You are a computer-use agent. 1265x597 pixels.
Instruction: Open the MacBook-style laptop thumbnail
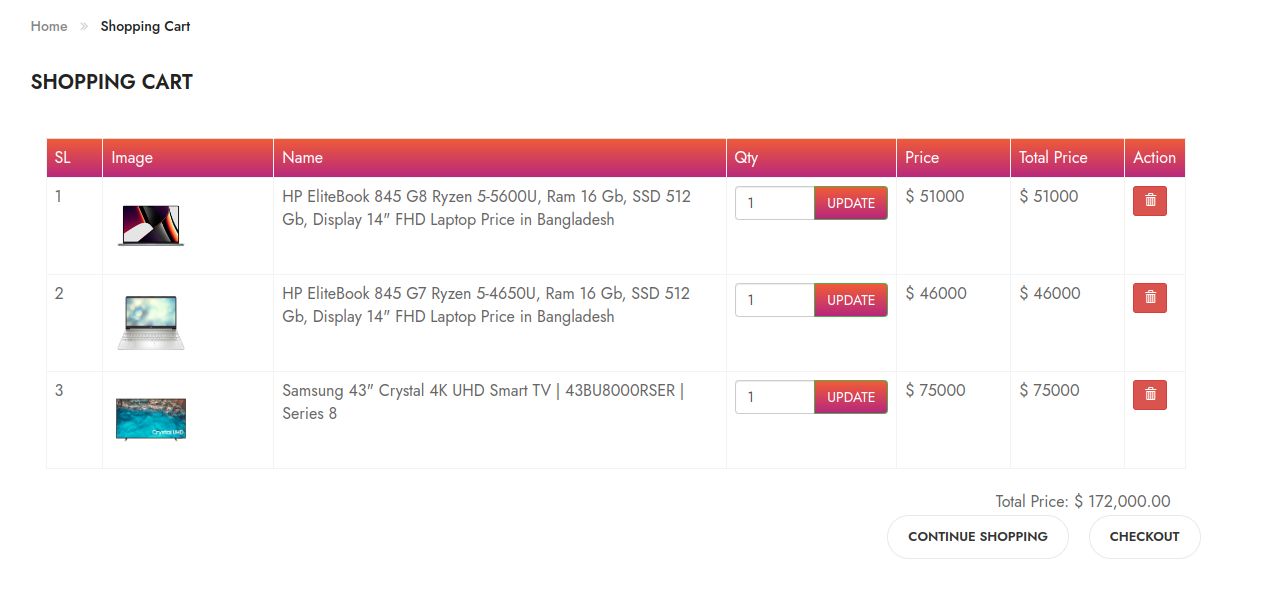point(151,225)
